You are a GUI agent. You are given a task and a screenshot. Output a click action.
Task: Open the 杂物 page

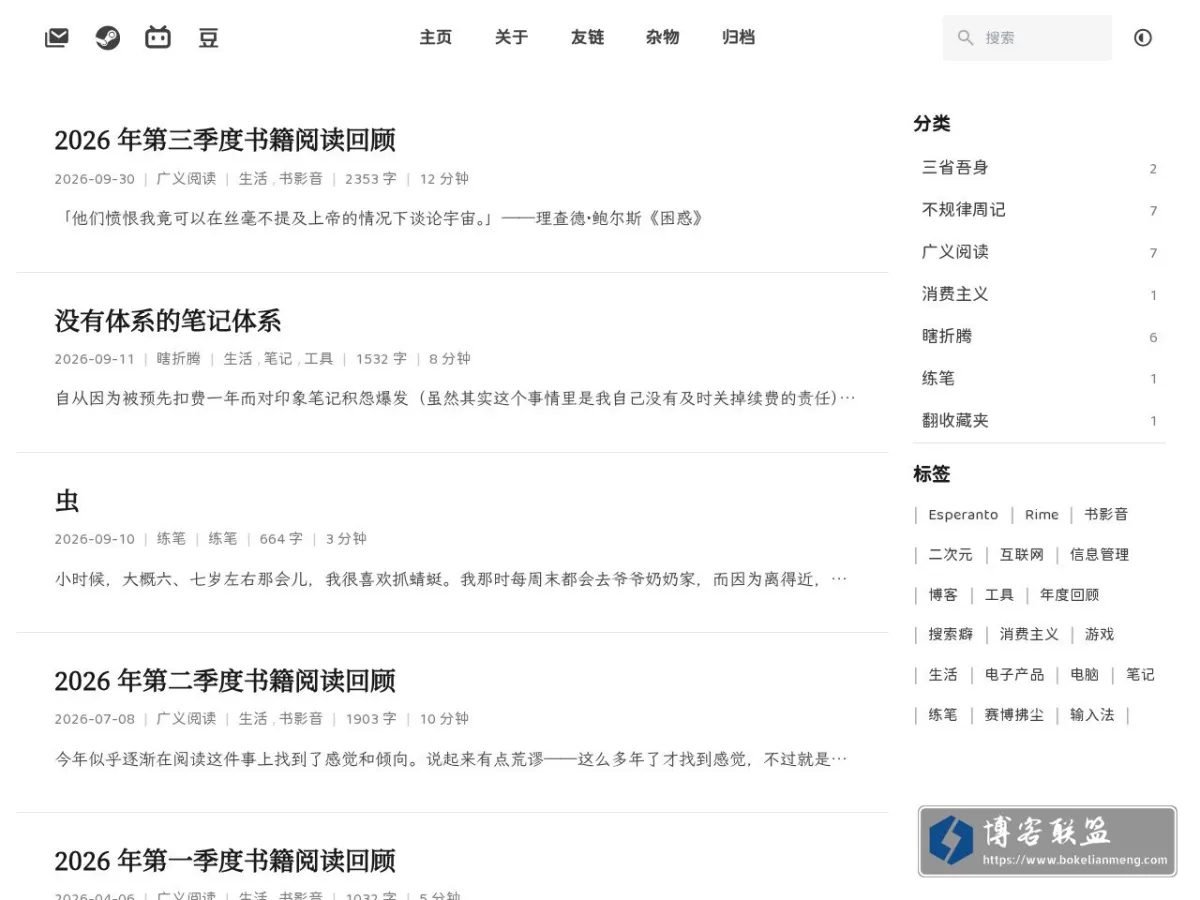pos(662,37)
